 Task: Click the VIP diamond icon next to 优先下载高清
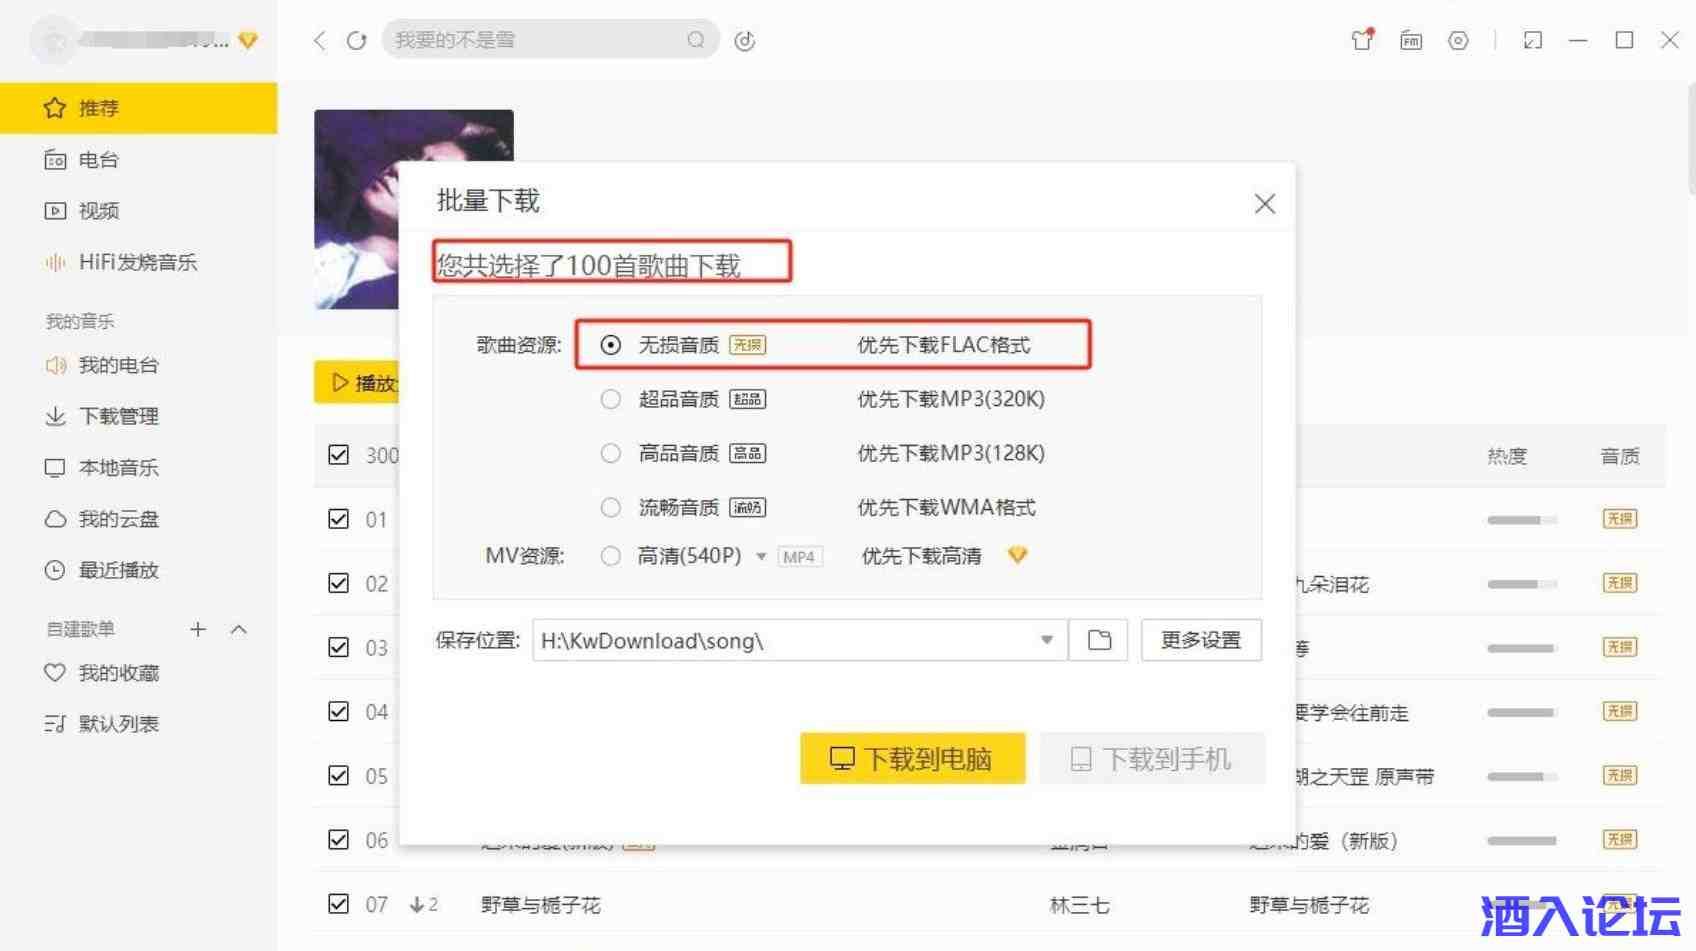(x=1017, y=555)
